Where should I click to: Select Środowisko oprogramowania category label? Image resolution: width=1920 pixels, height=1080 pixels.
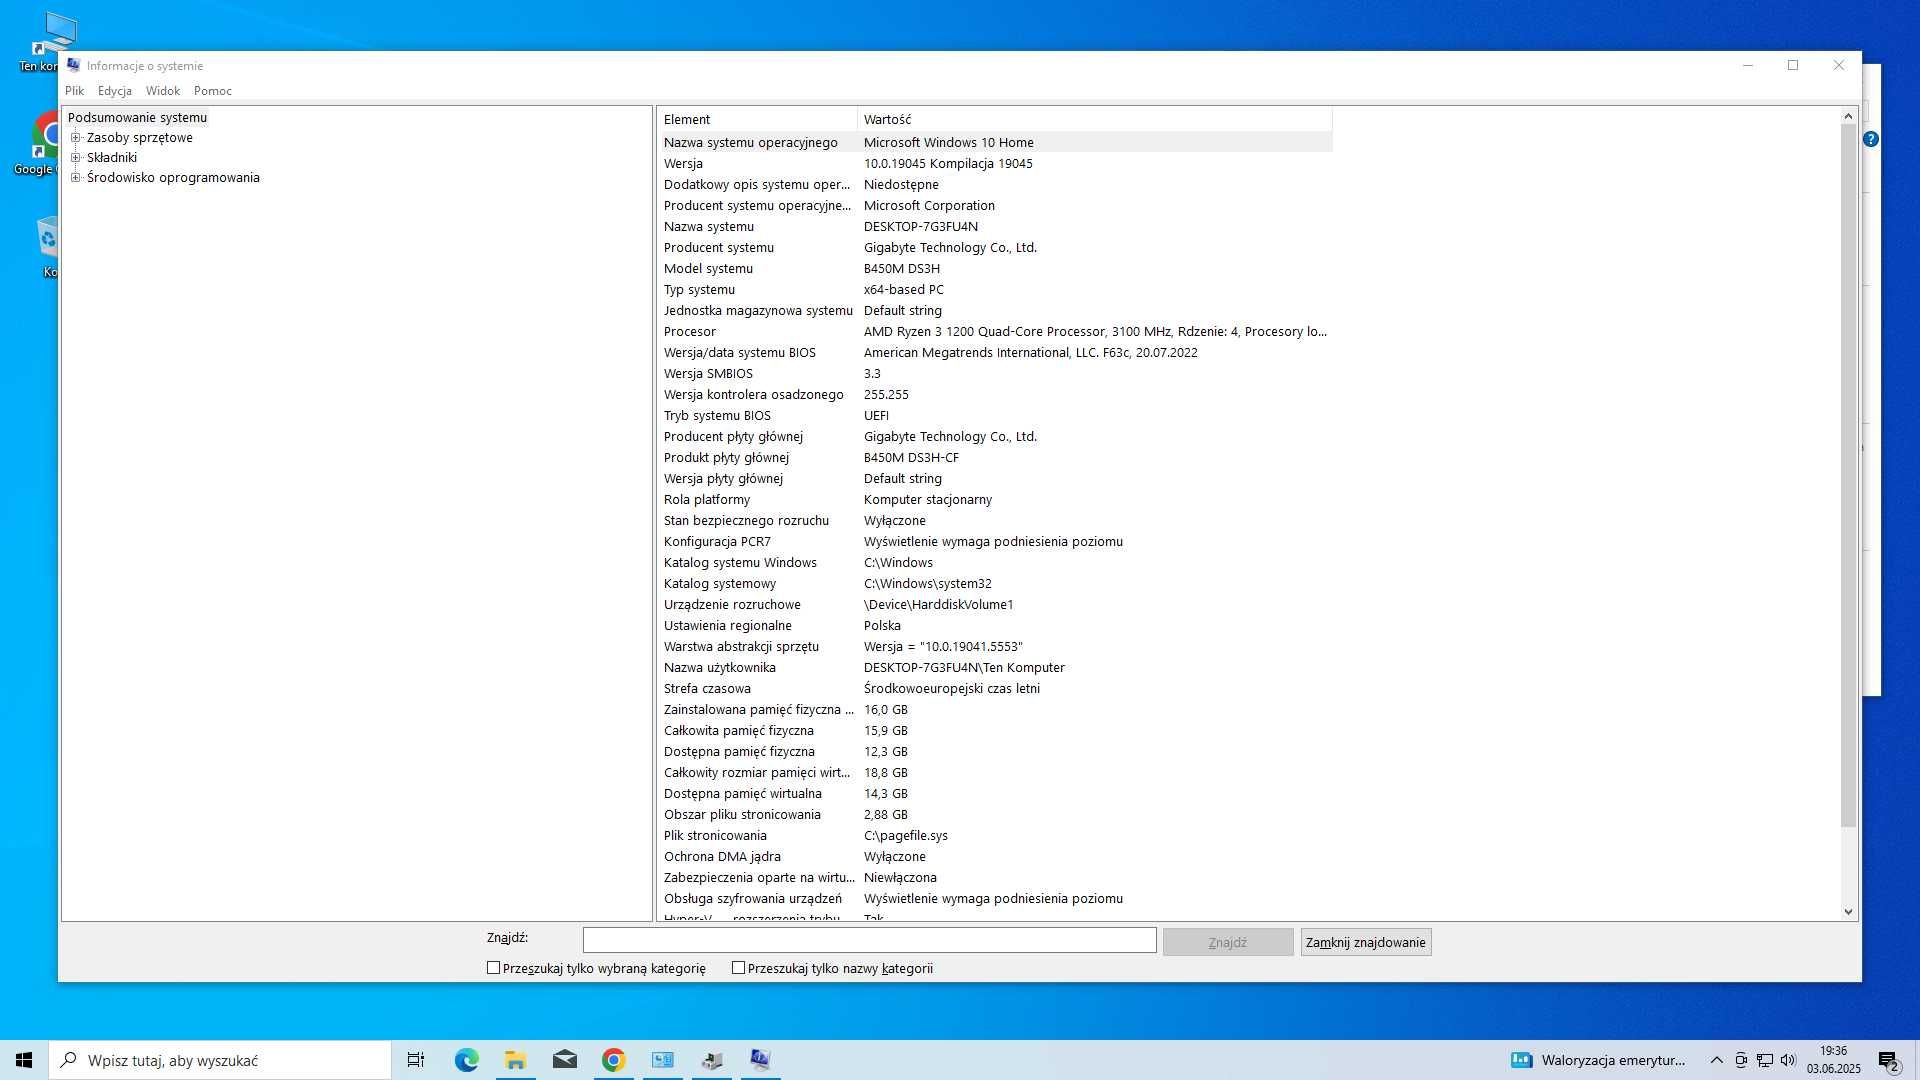[173, 178]
